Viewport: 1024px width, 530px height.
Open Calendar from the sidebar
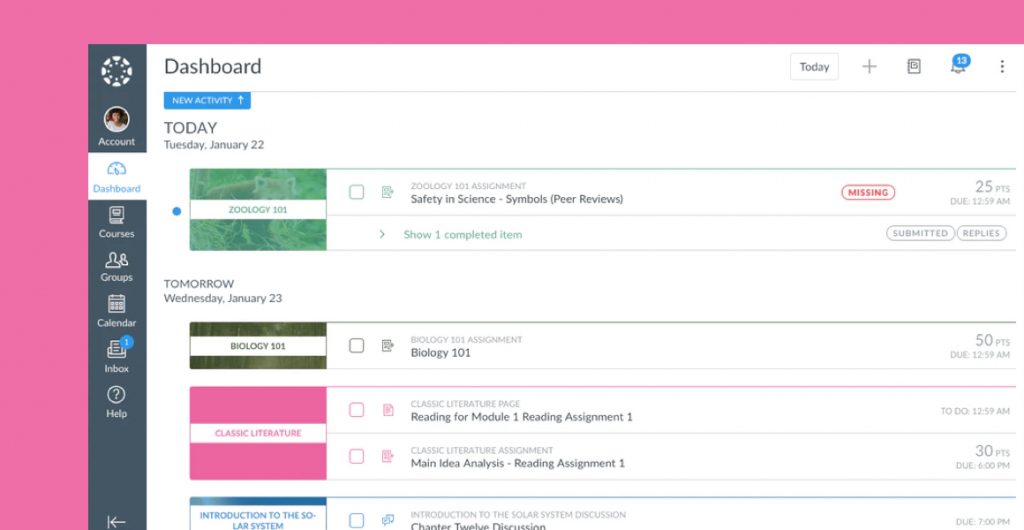117,311
